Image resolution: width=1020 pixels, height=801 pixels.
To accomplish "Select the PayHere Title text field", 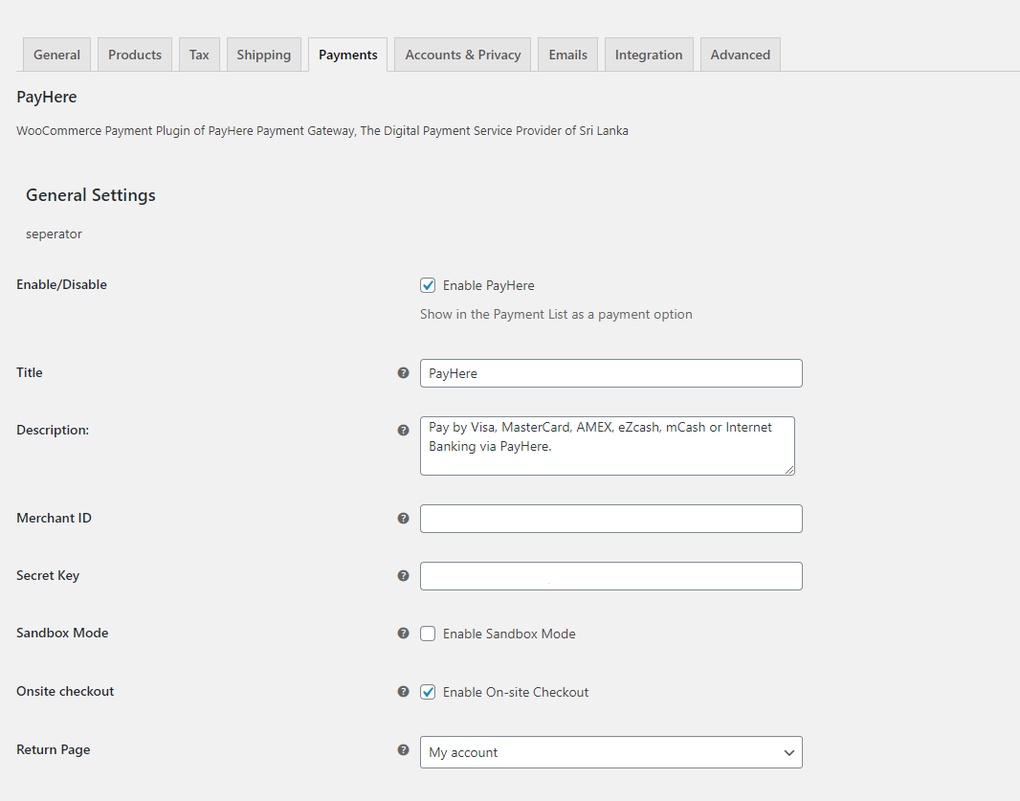I will coord(611,372).
